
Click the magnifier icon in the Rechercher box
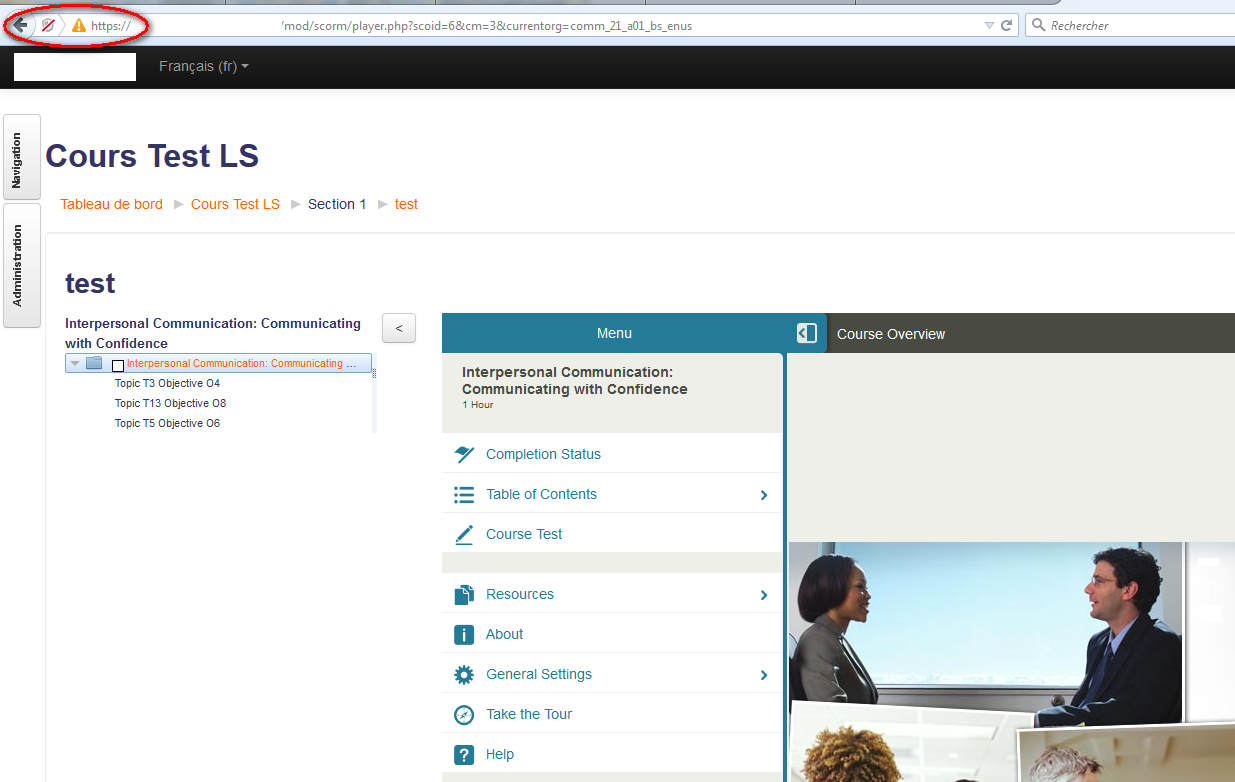click(x=1038, y=25)
